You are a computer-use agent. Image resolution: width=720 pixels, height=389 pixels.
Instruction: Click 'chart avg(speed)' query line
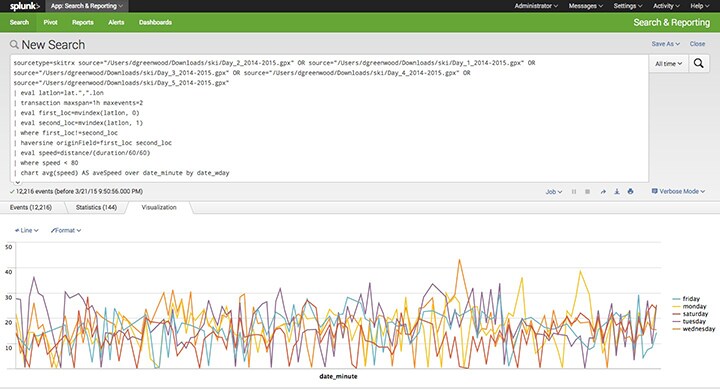121,173
